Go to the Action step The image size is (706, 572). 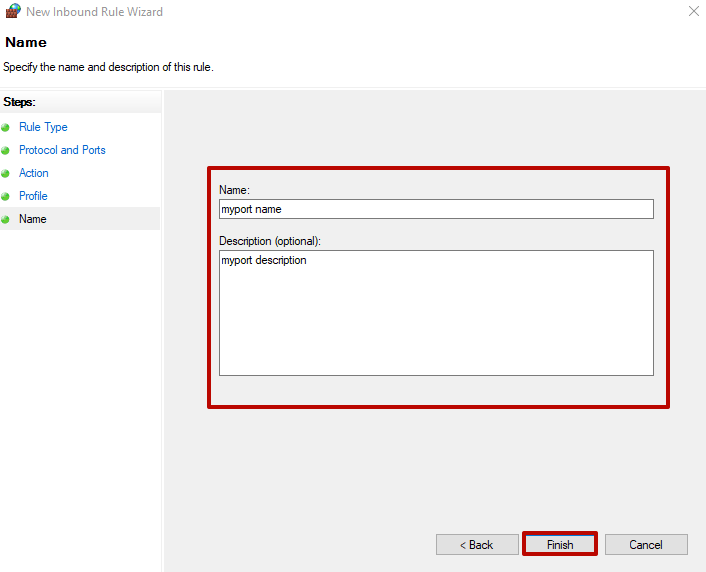point(34,173)
